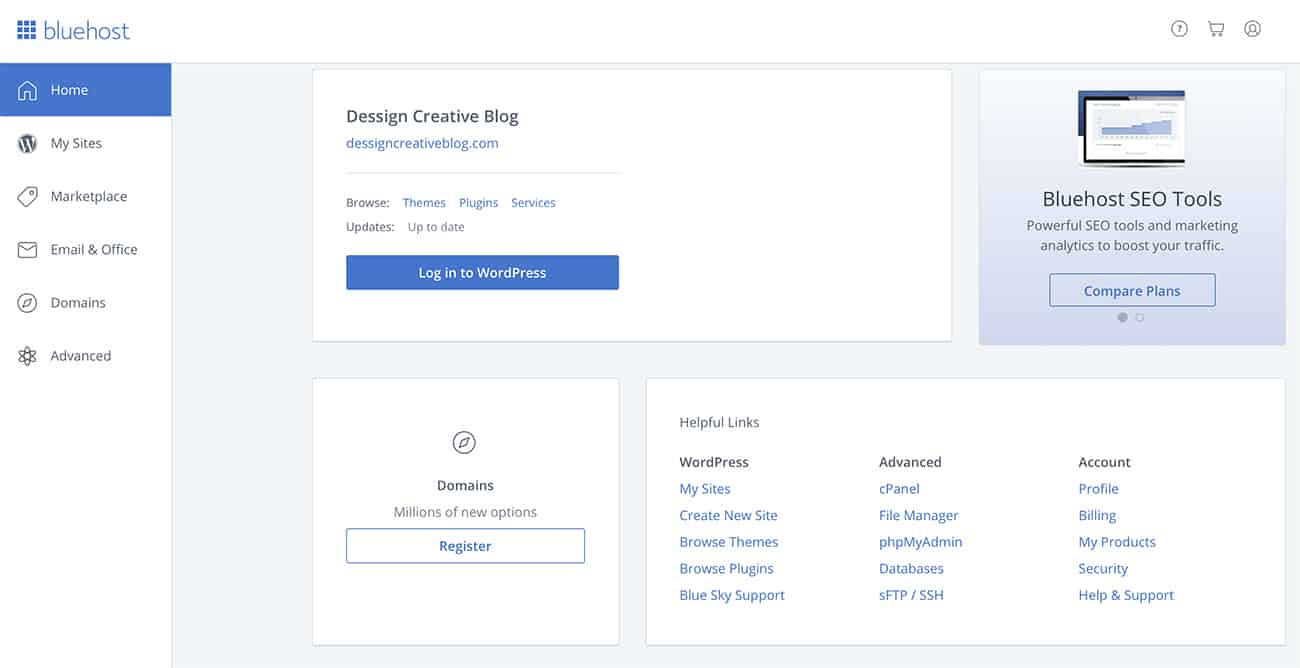Open the Databases link
The width and height of the screenshot is (1300, 668).
tap(911, 569)
